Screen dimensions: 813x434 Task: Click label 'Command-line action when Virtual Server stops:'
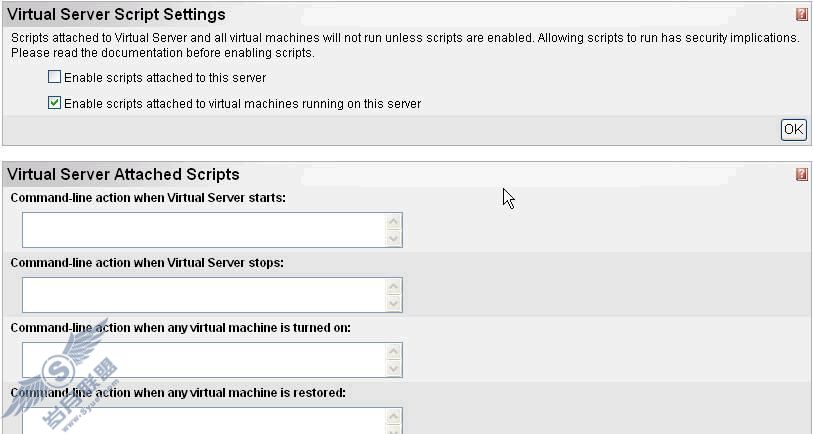click(147, 263)
